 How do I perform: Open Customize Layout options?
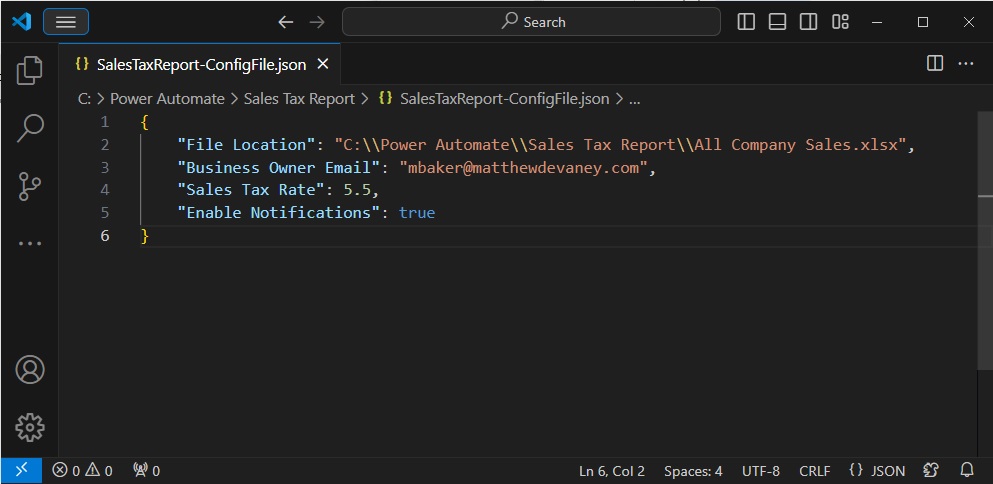tap(840, 22)
